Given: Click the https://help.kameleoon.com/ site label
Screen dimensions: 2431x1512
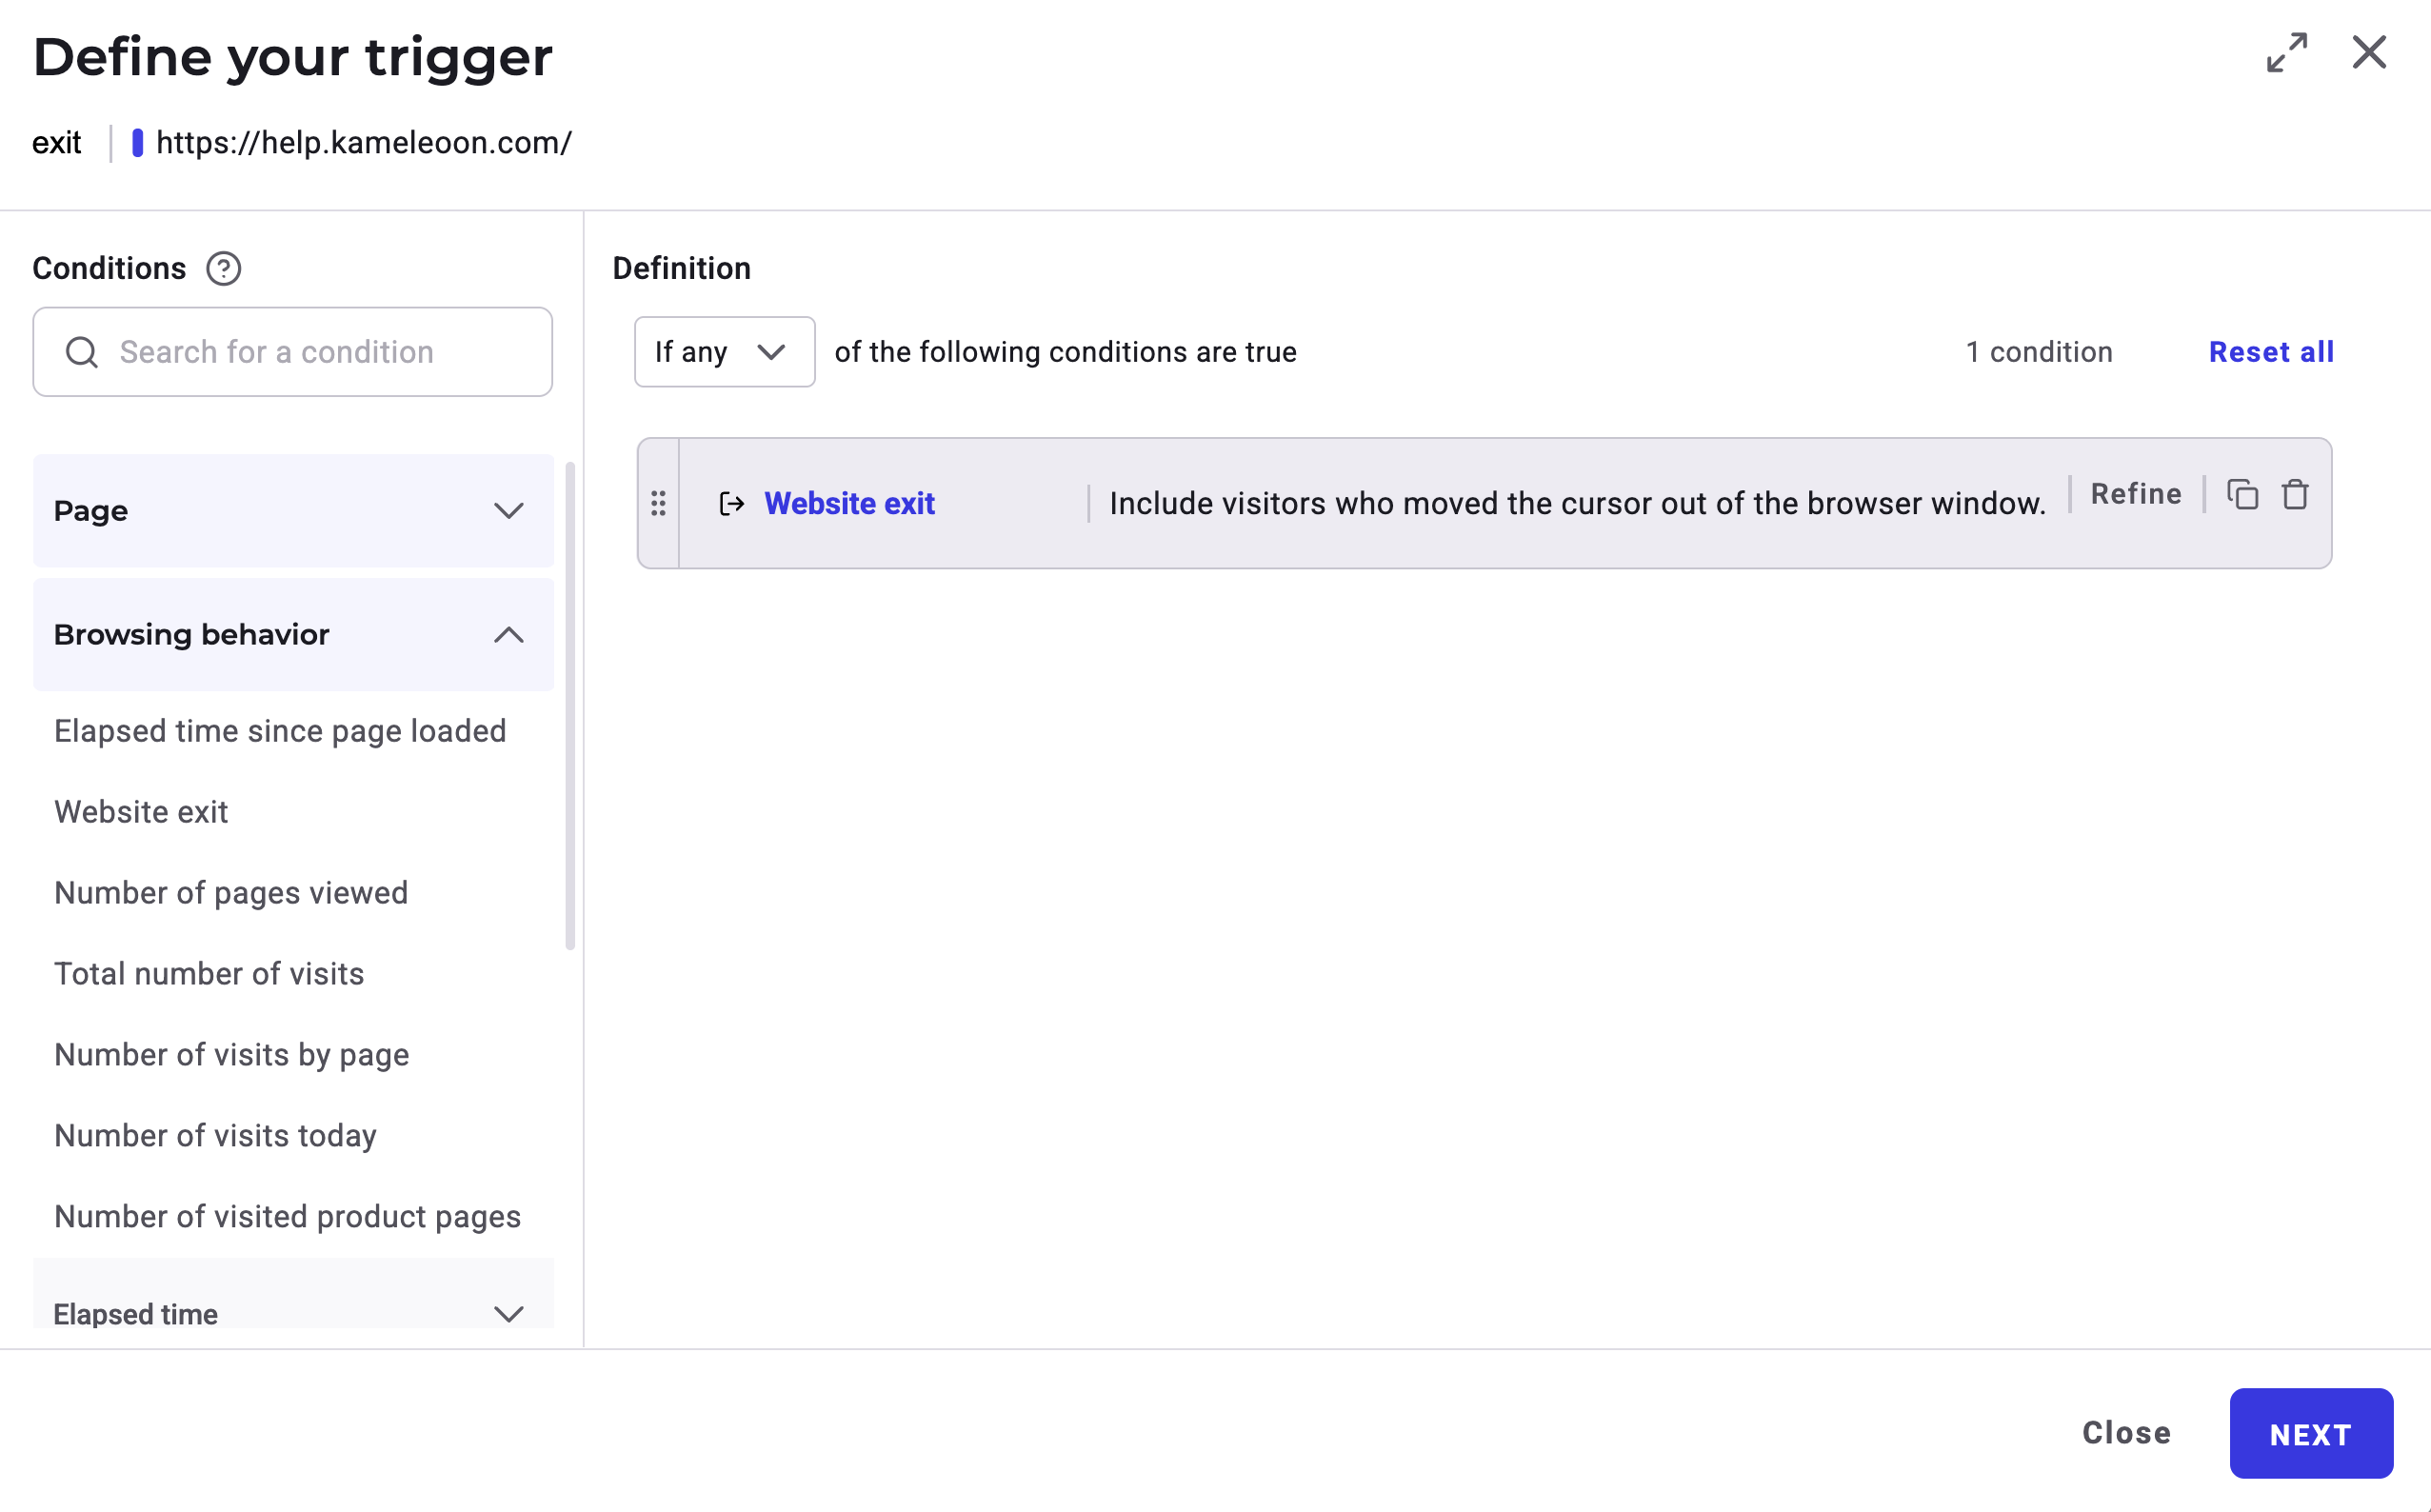Looking at the screenshot, I should coord(364,143).
